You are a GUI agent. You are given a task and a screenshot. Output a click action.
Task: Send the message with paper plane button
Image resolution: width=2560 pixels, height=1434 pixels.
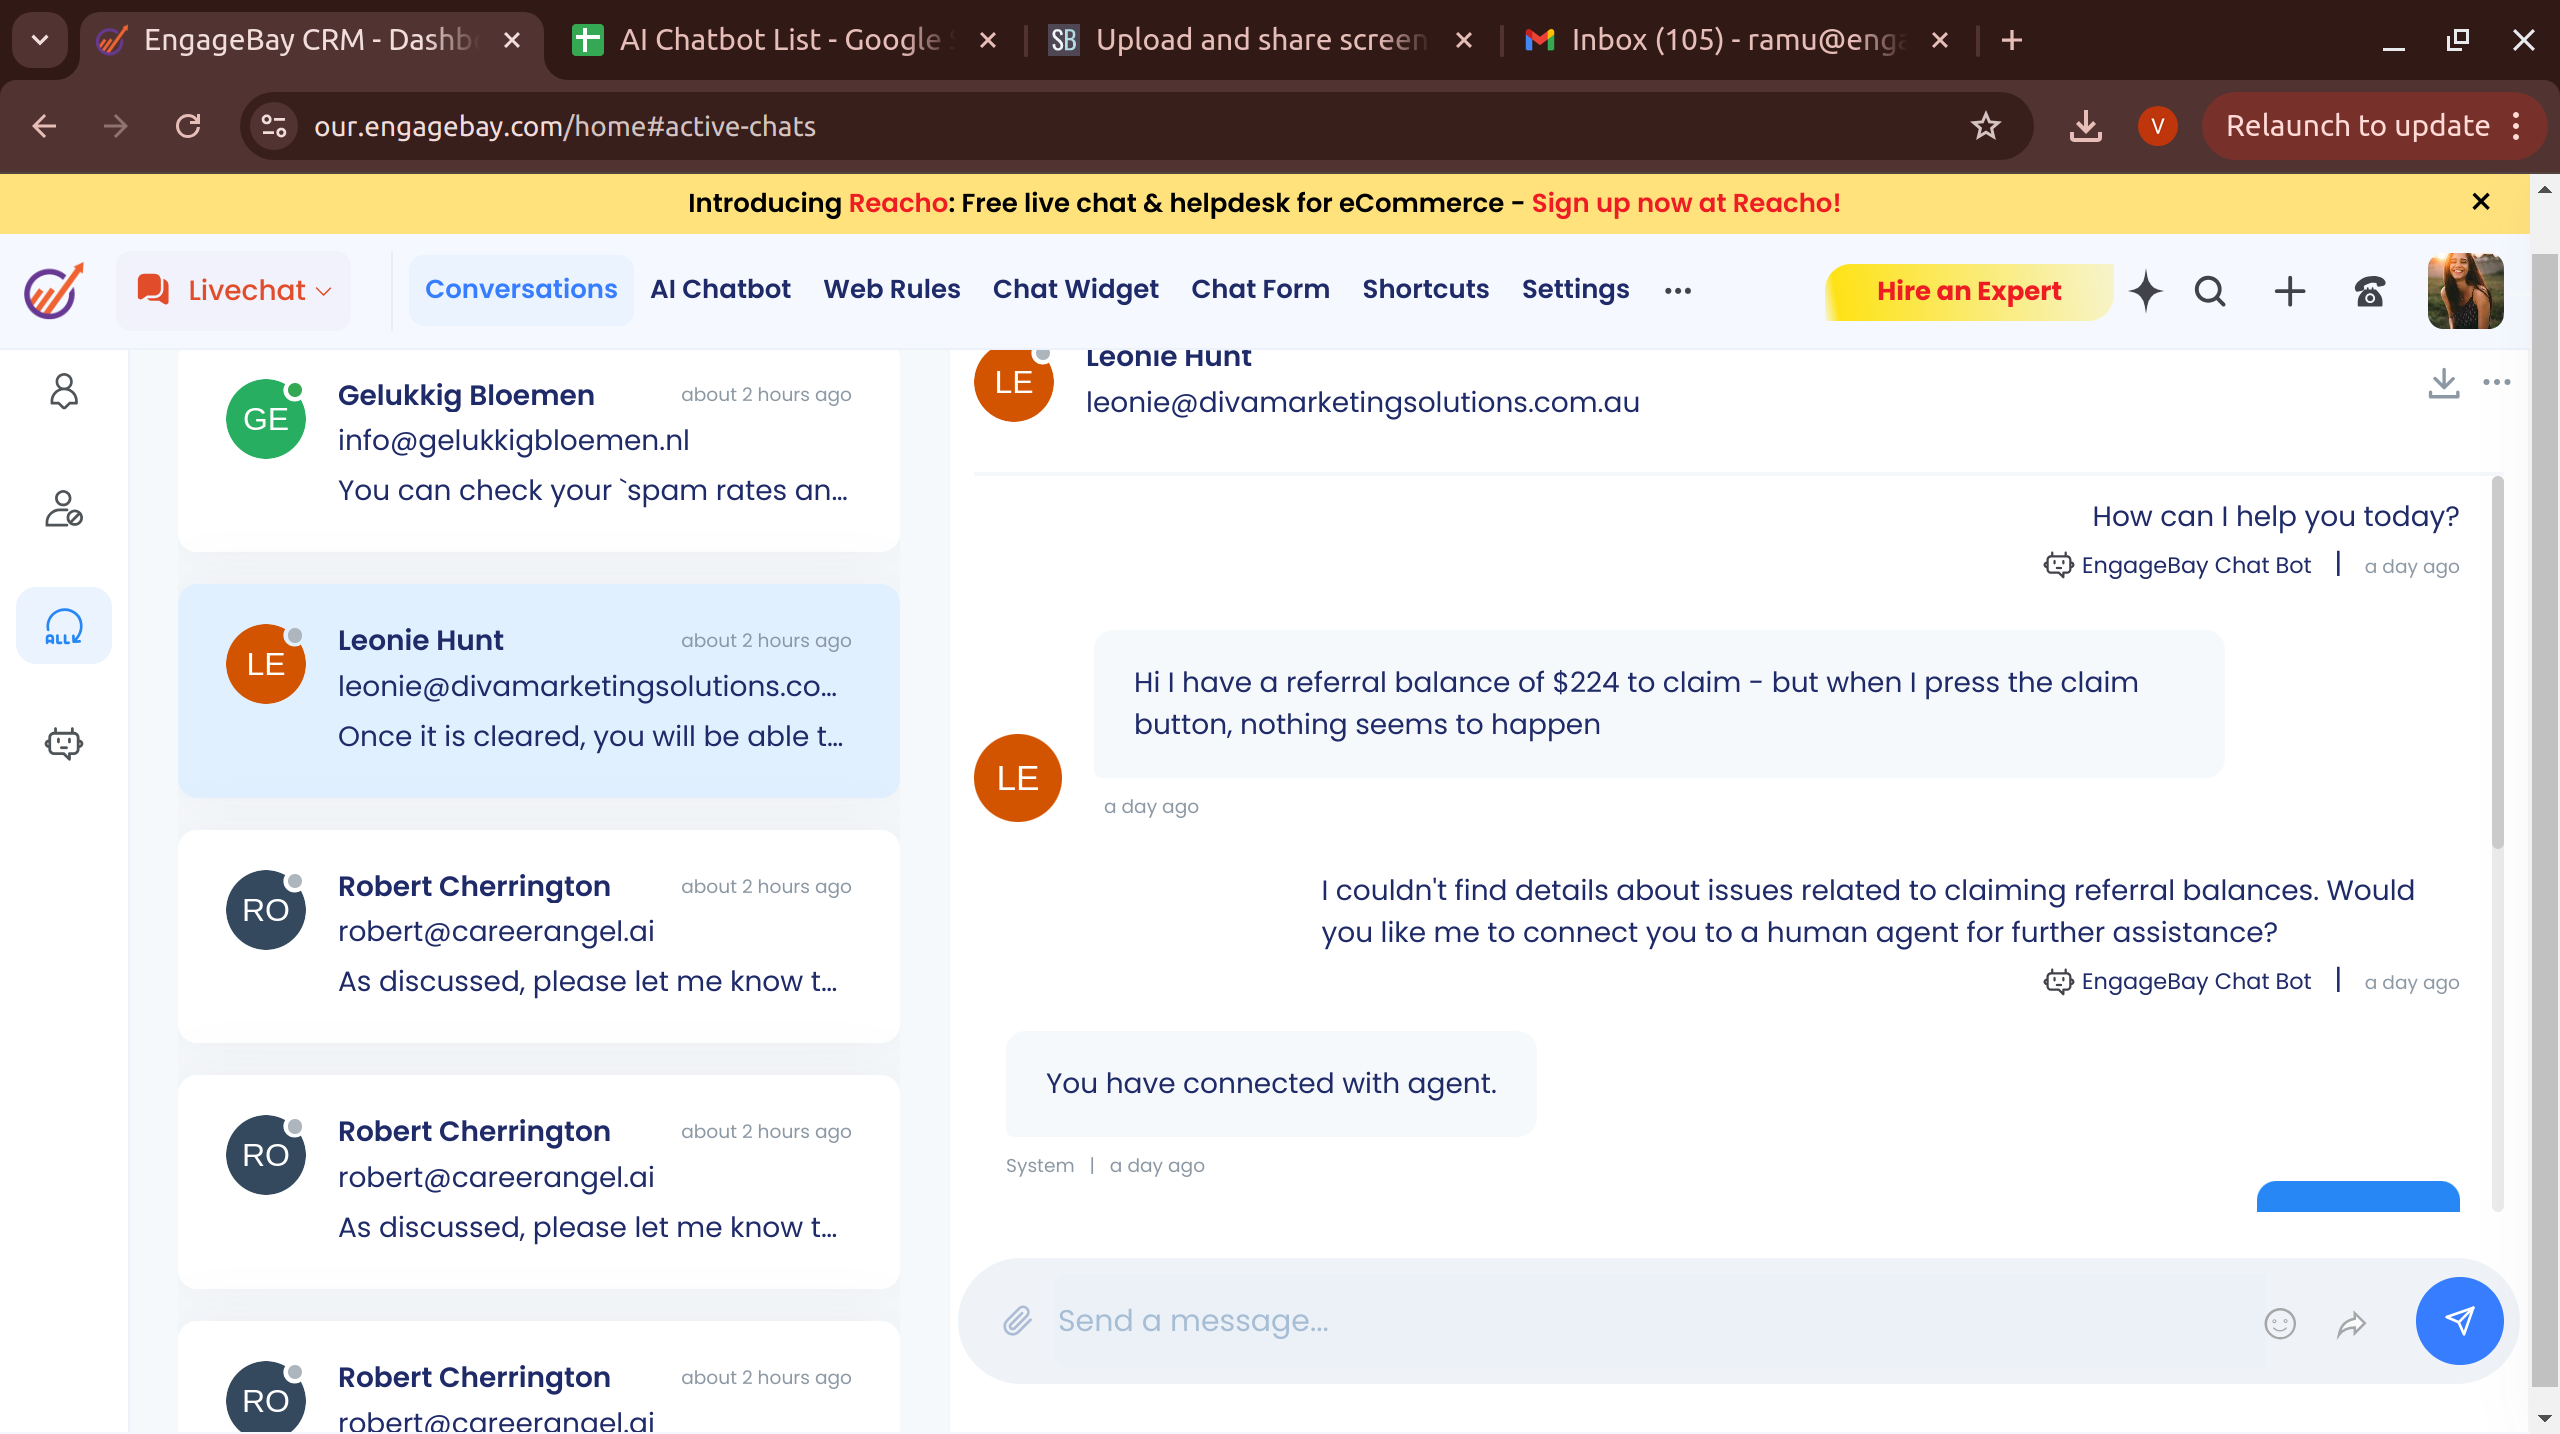2459,1321
